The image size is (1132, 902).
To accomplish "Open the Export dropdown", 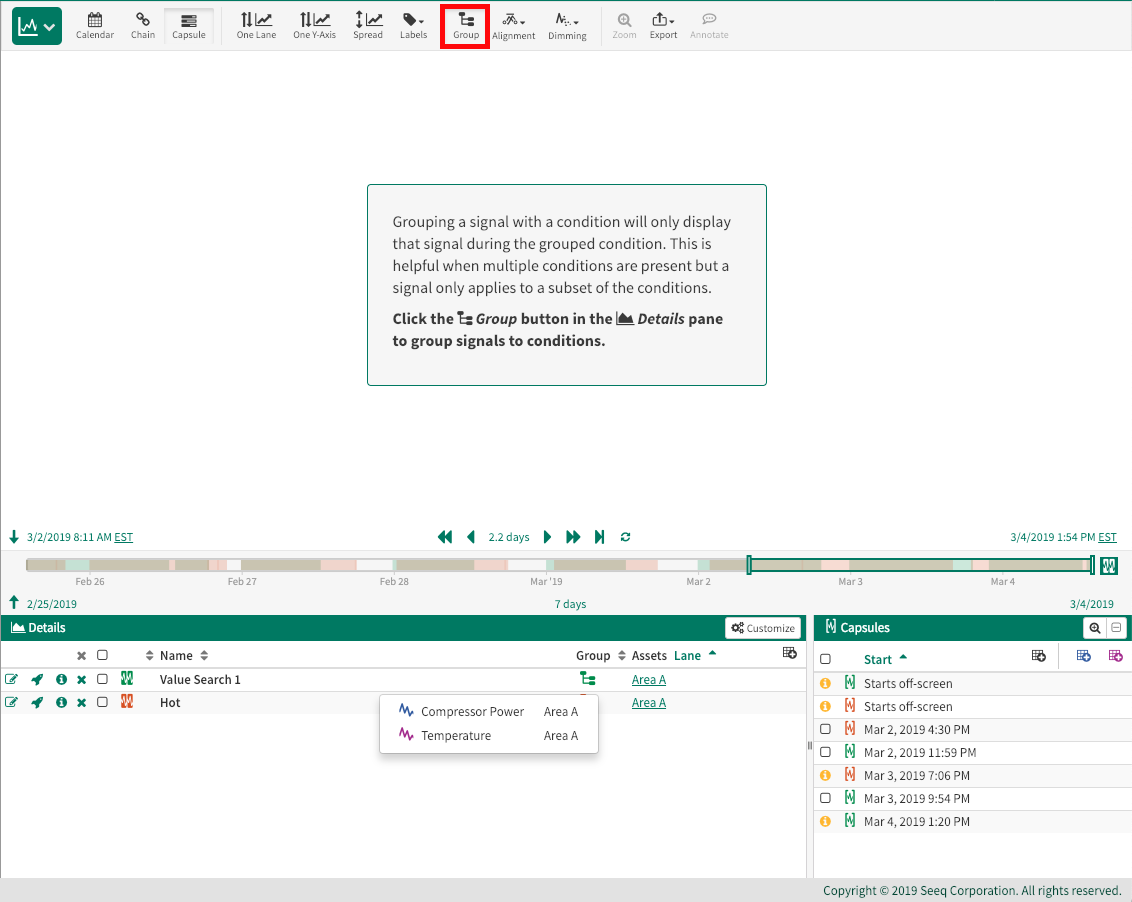I will (663, 25).
